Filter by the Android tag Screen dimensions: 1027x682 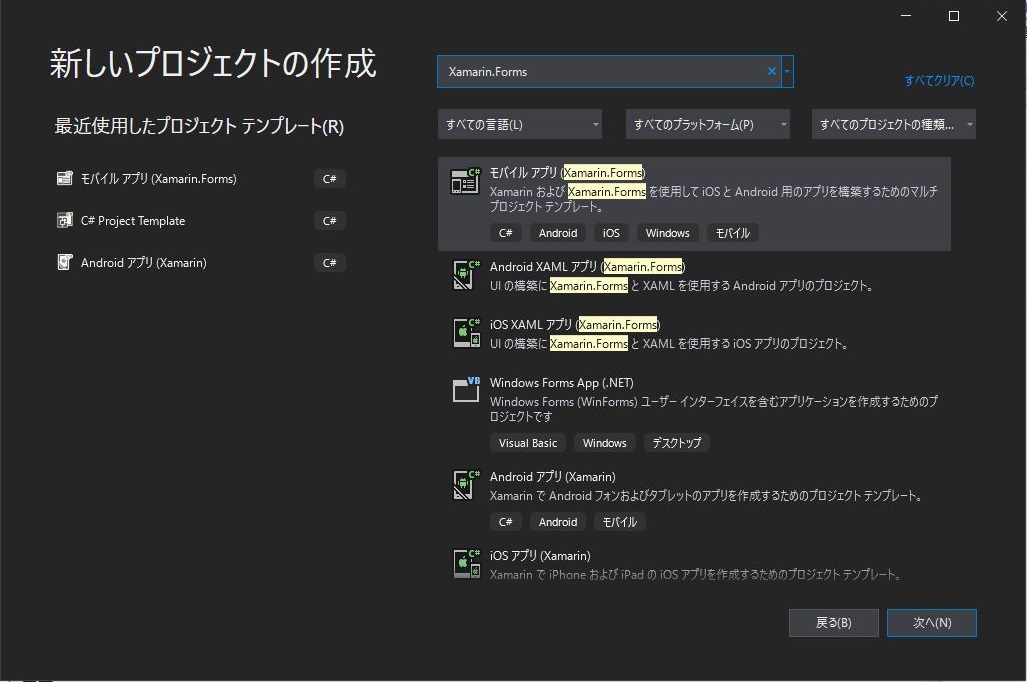558,232
